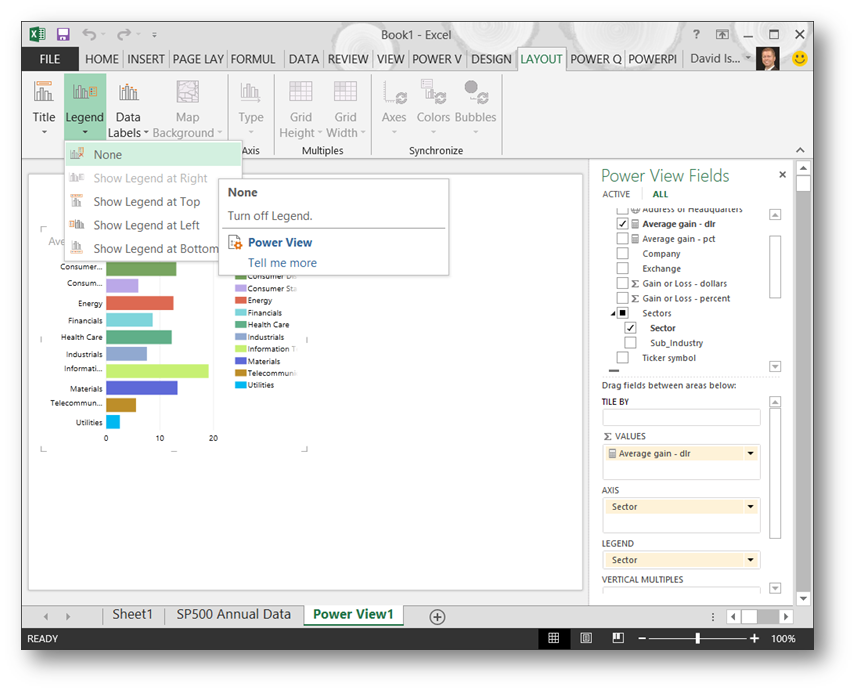Check the Company field
The image size is (856, 692).
pos(622,253)
